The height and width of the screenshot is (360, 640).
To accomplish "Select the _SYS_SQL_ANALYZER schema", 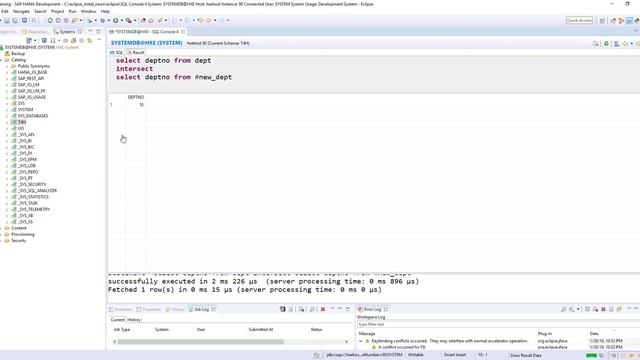I will [38, 191].
